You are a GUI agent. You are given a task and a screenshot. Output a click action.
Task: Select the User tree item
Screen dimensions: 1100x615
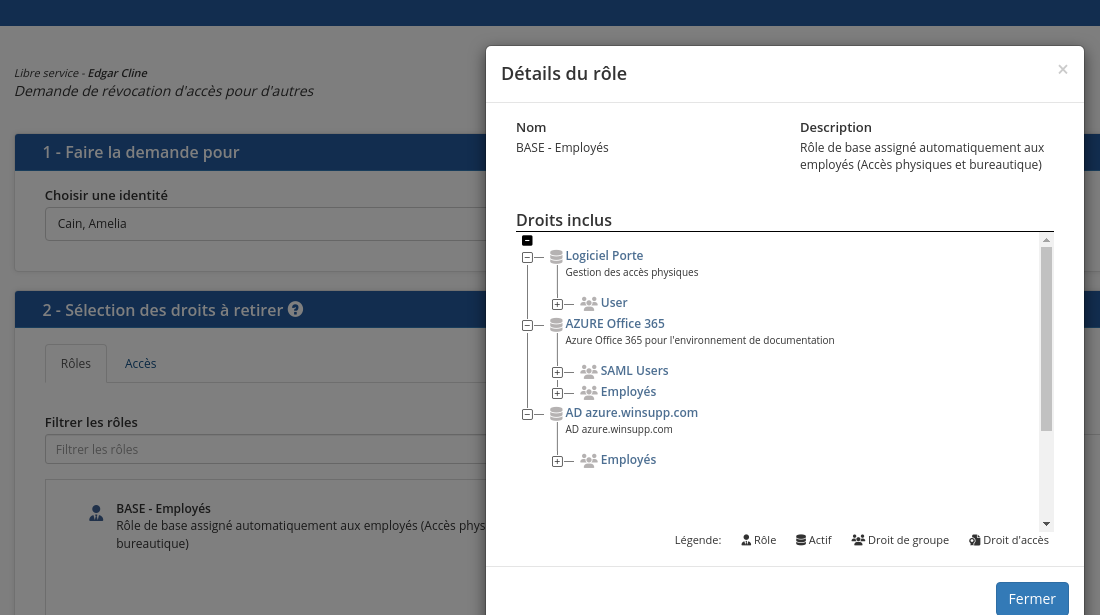click(x=614, y=302)
